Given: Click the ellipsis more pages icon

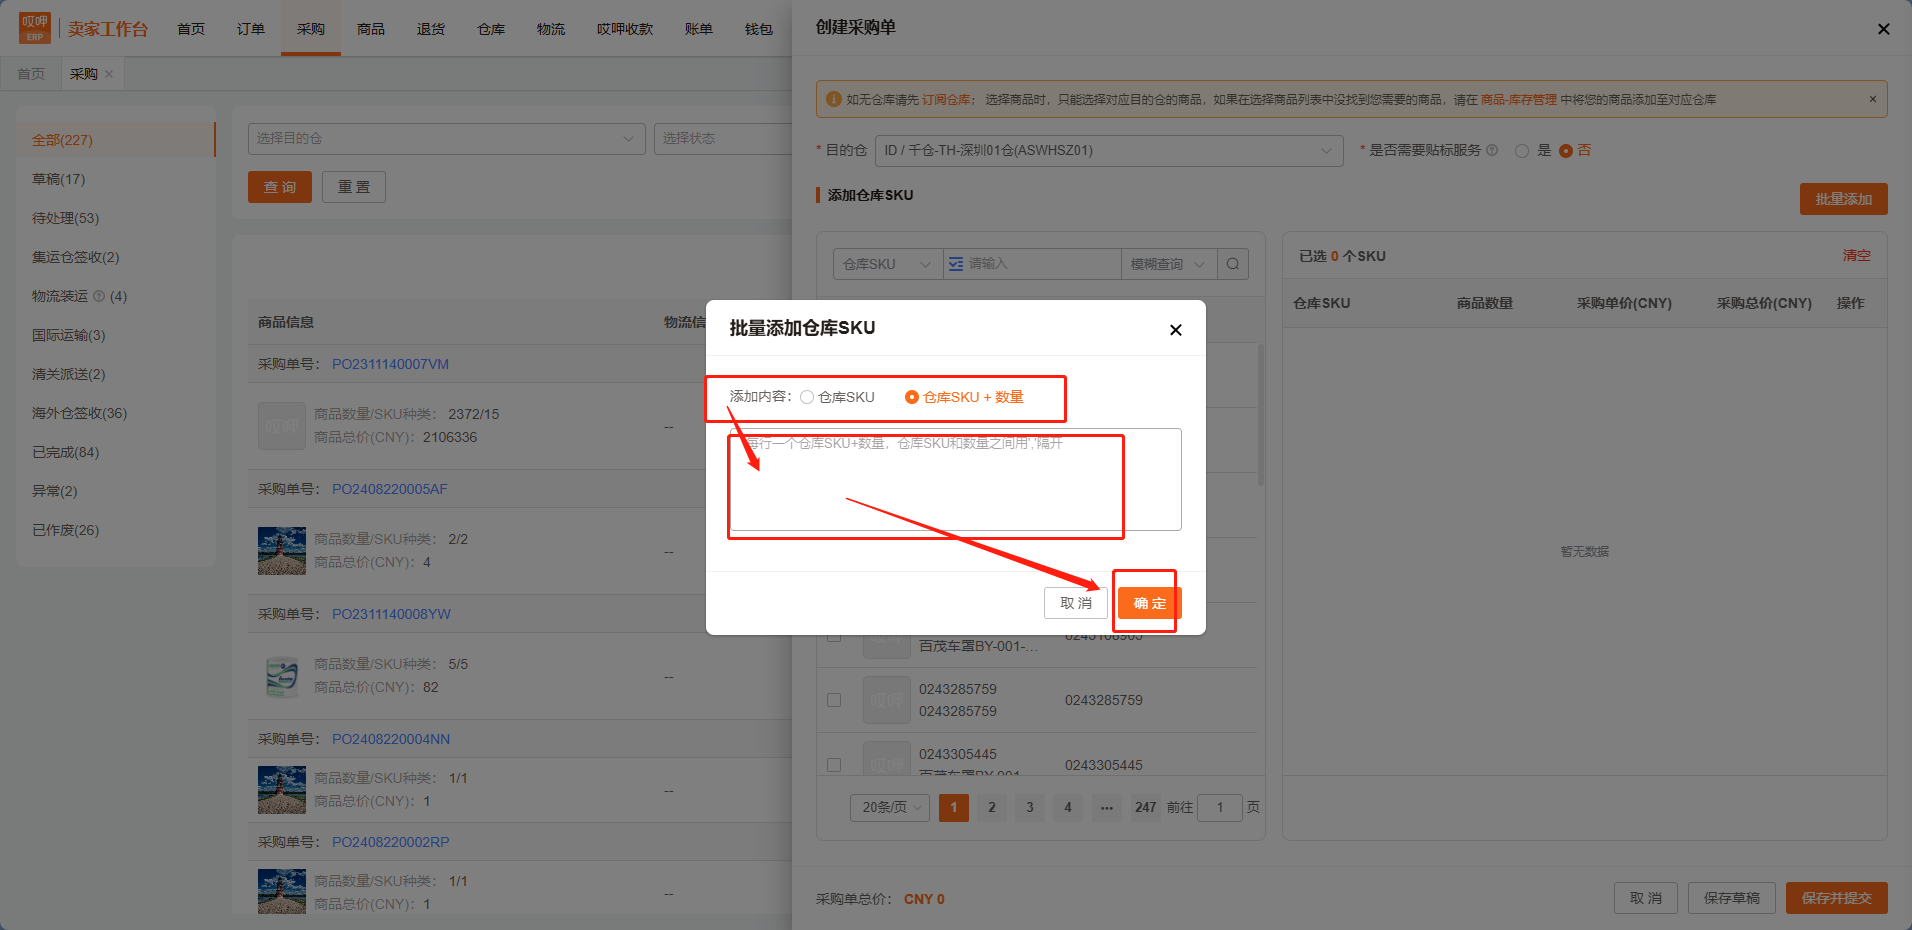Looking at the screenshot, I should coord(1106,807).
